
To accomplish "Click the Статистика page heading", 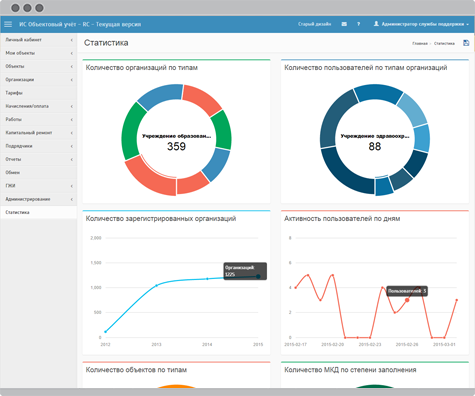I will 106,43.
